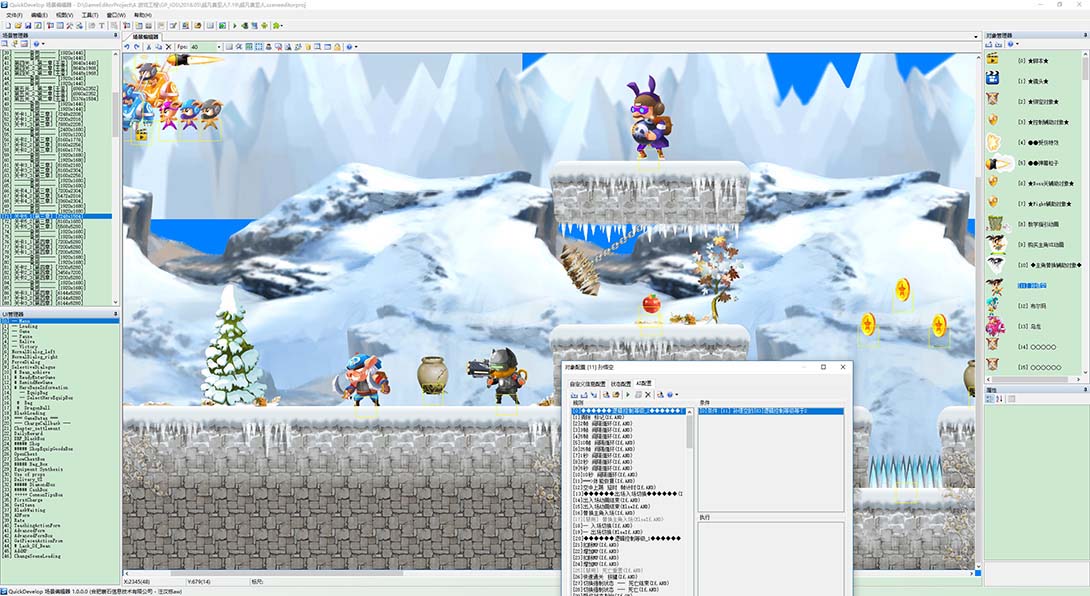Click the first icon in object manager toolbar
This screenshot has height=596, width=1090.
coord(989,44)
